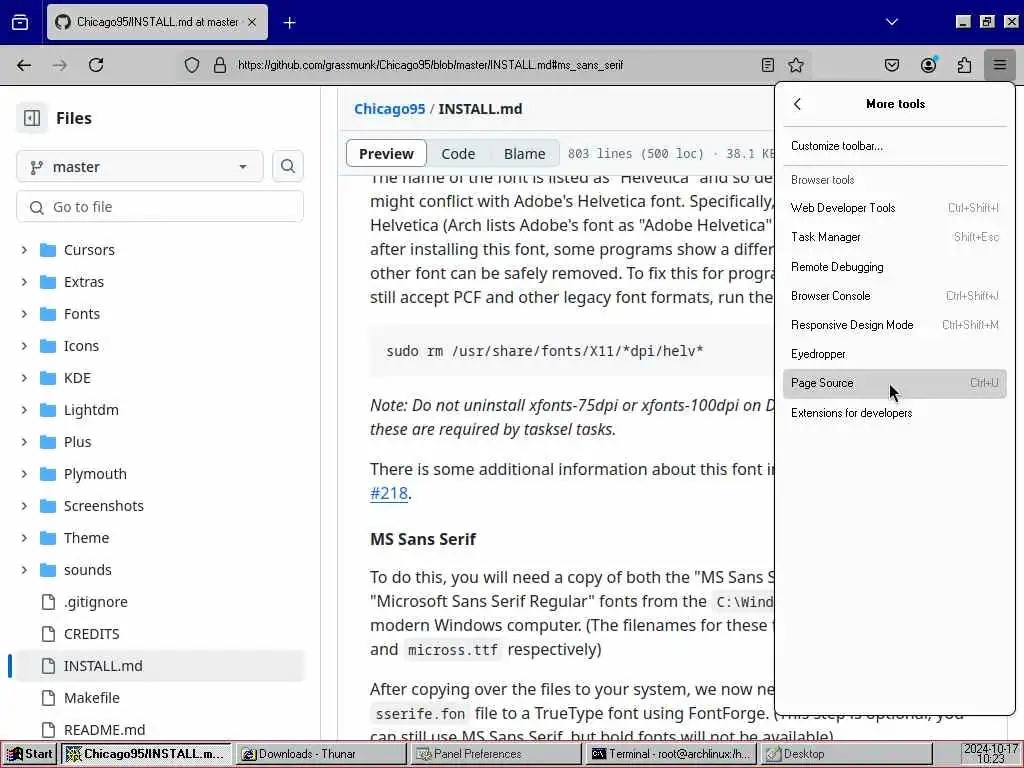Switch to Desktop taskbar item
The width and height of the screenshot is (1024, 768).
(x=846, y=754)
